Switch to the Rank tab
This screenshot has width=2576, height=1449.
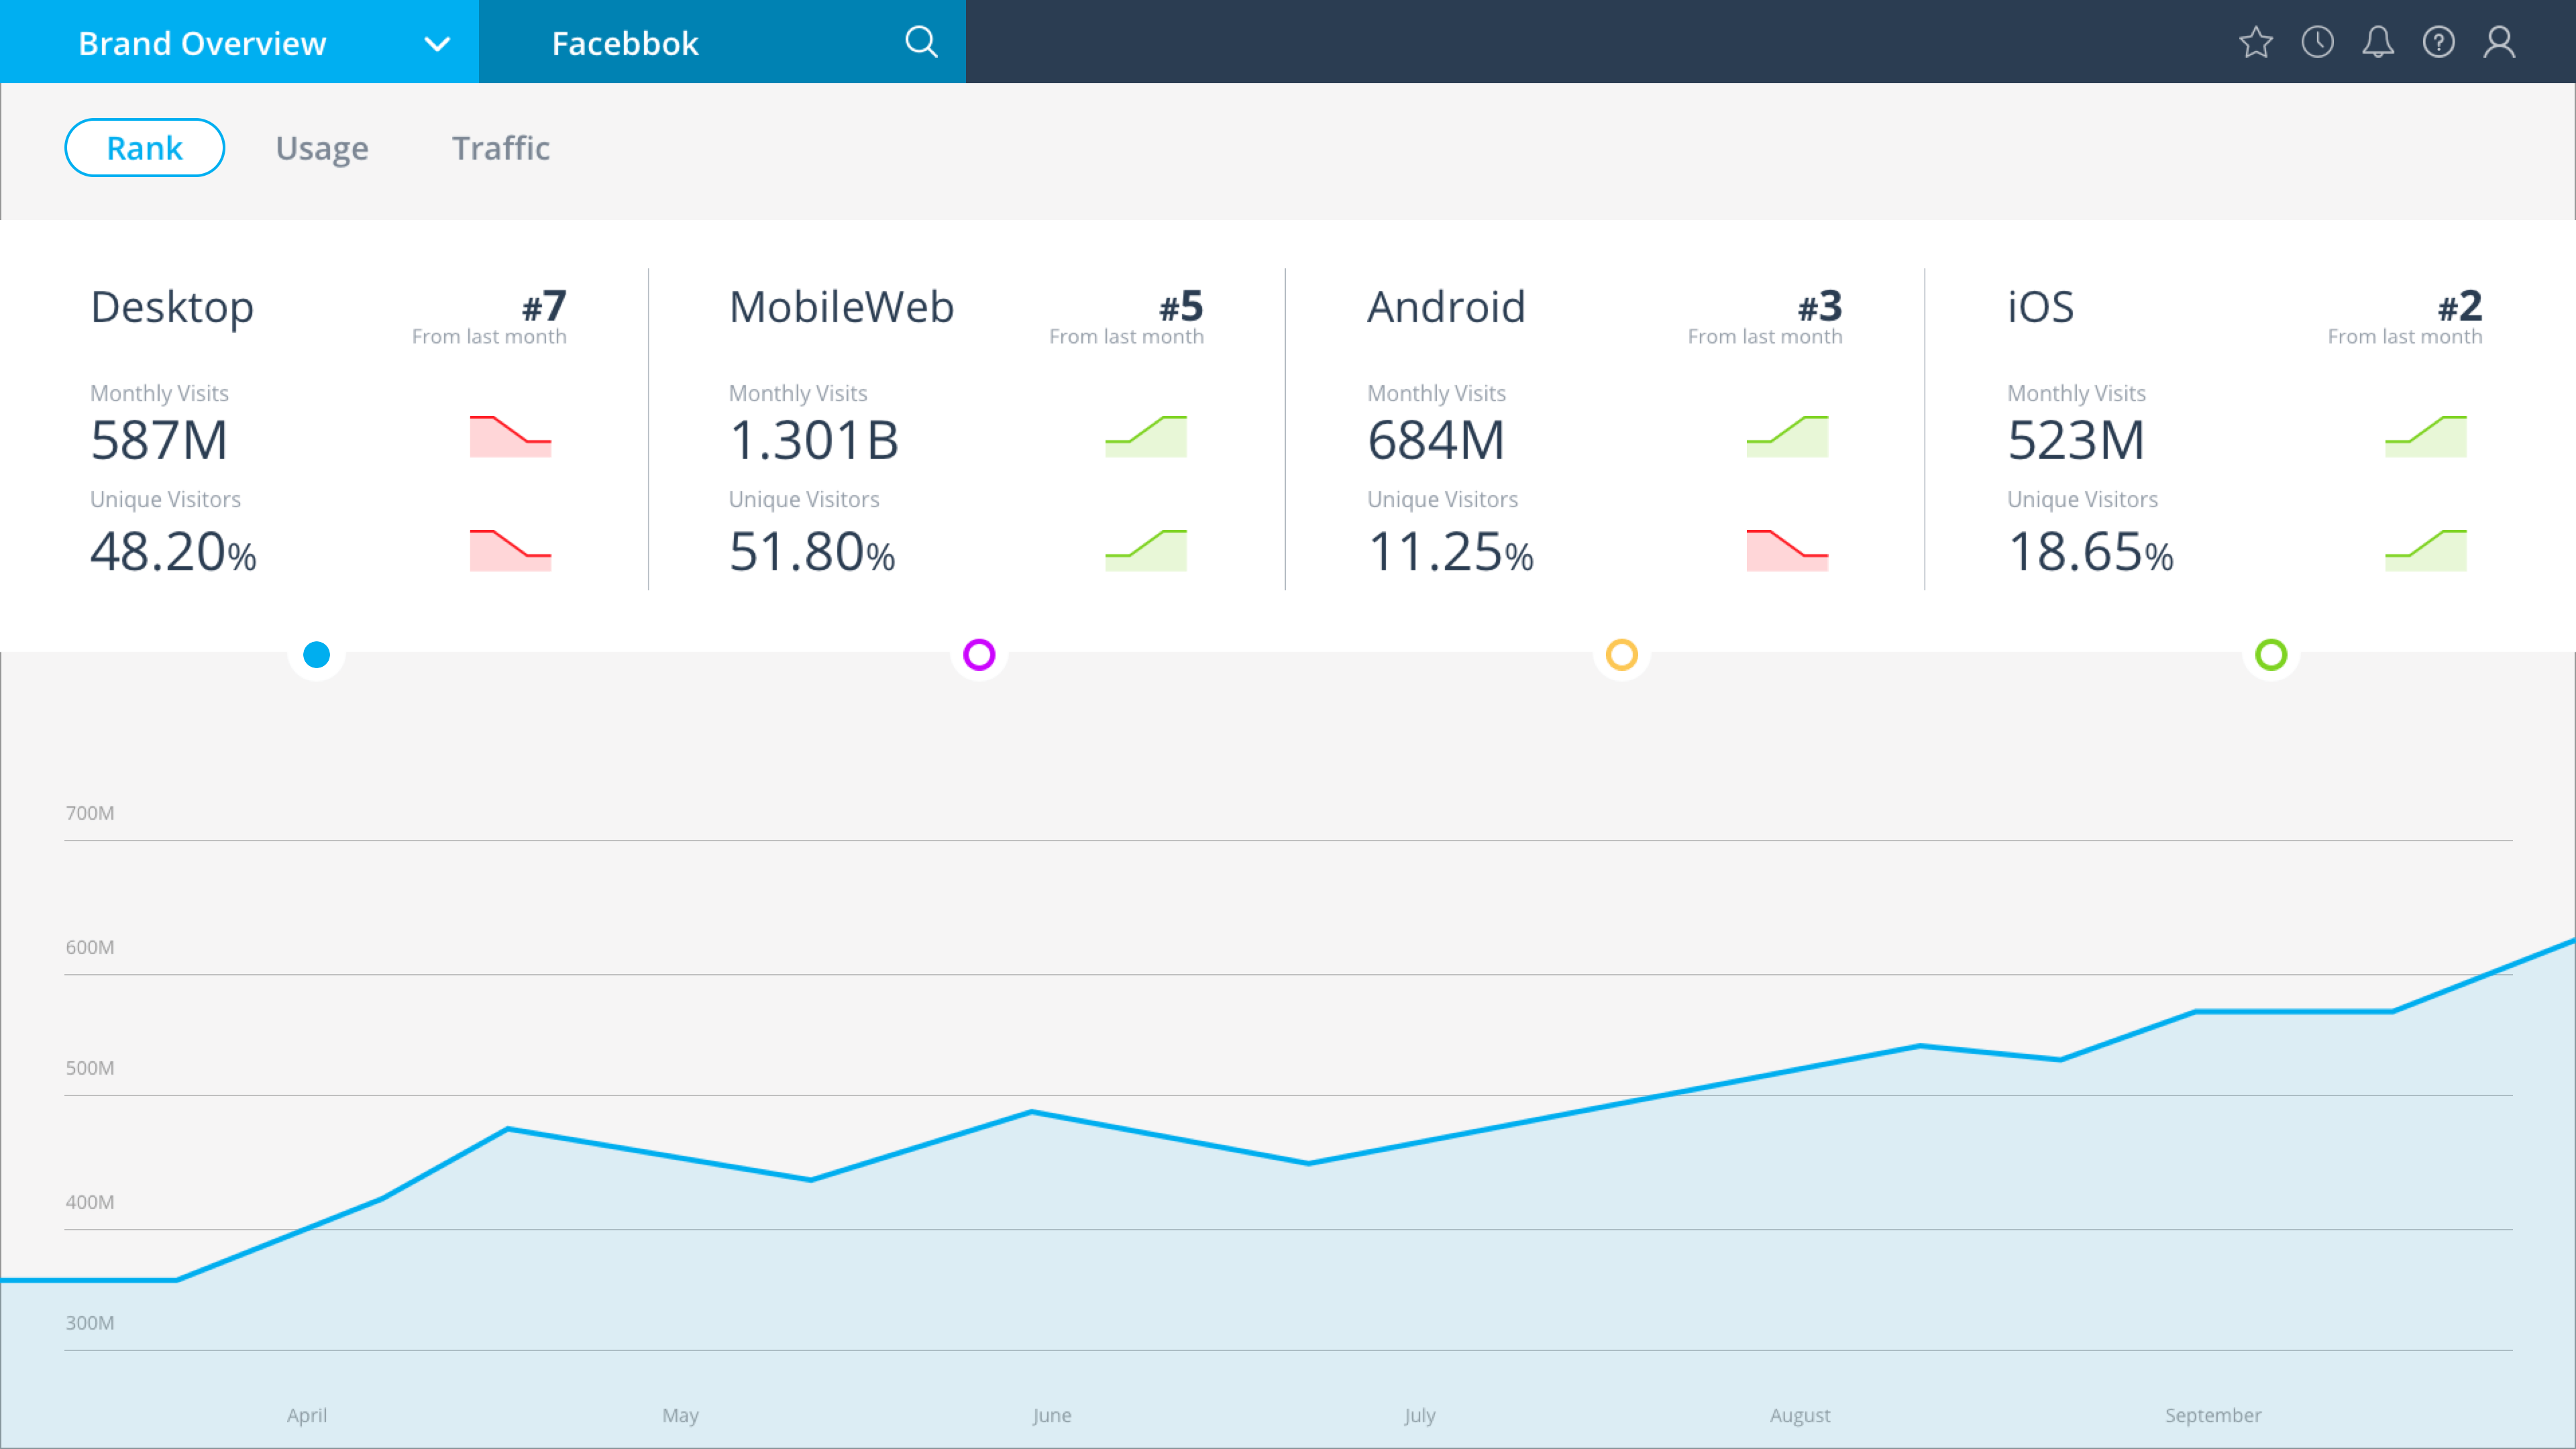[145, 148]
